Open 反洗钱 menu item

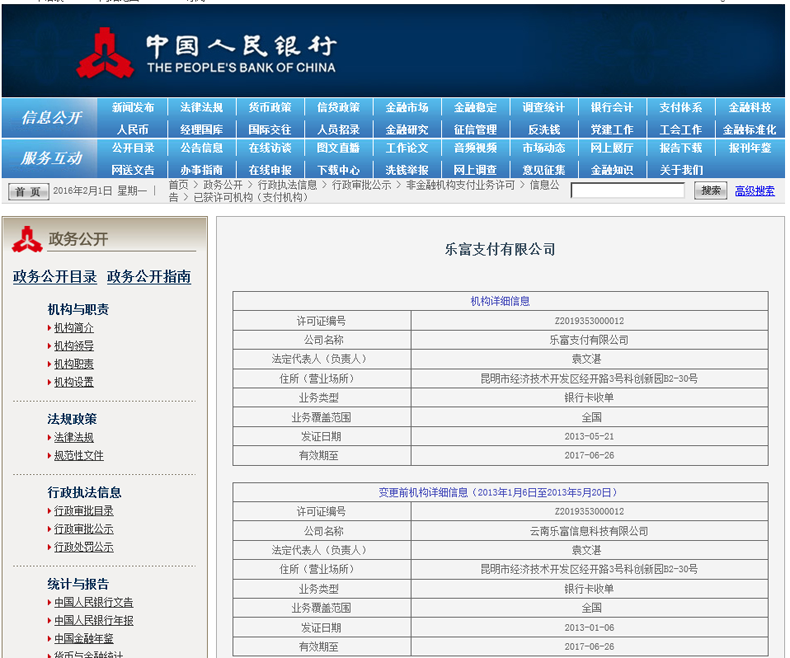[x=544, y=129]
